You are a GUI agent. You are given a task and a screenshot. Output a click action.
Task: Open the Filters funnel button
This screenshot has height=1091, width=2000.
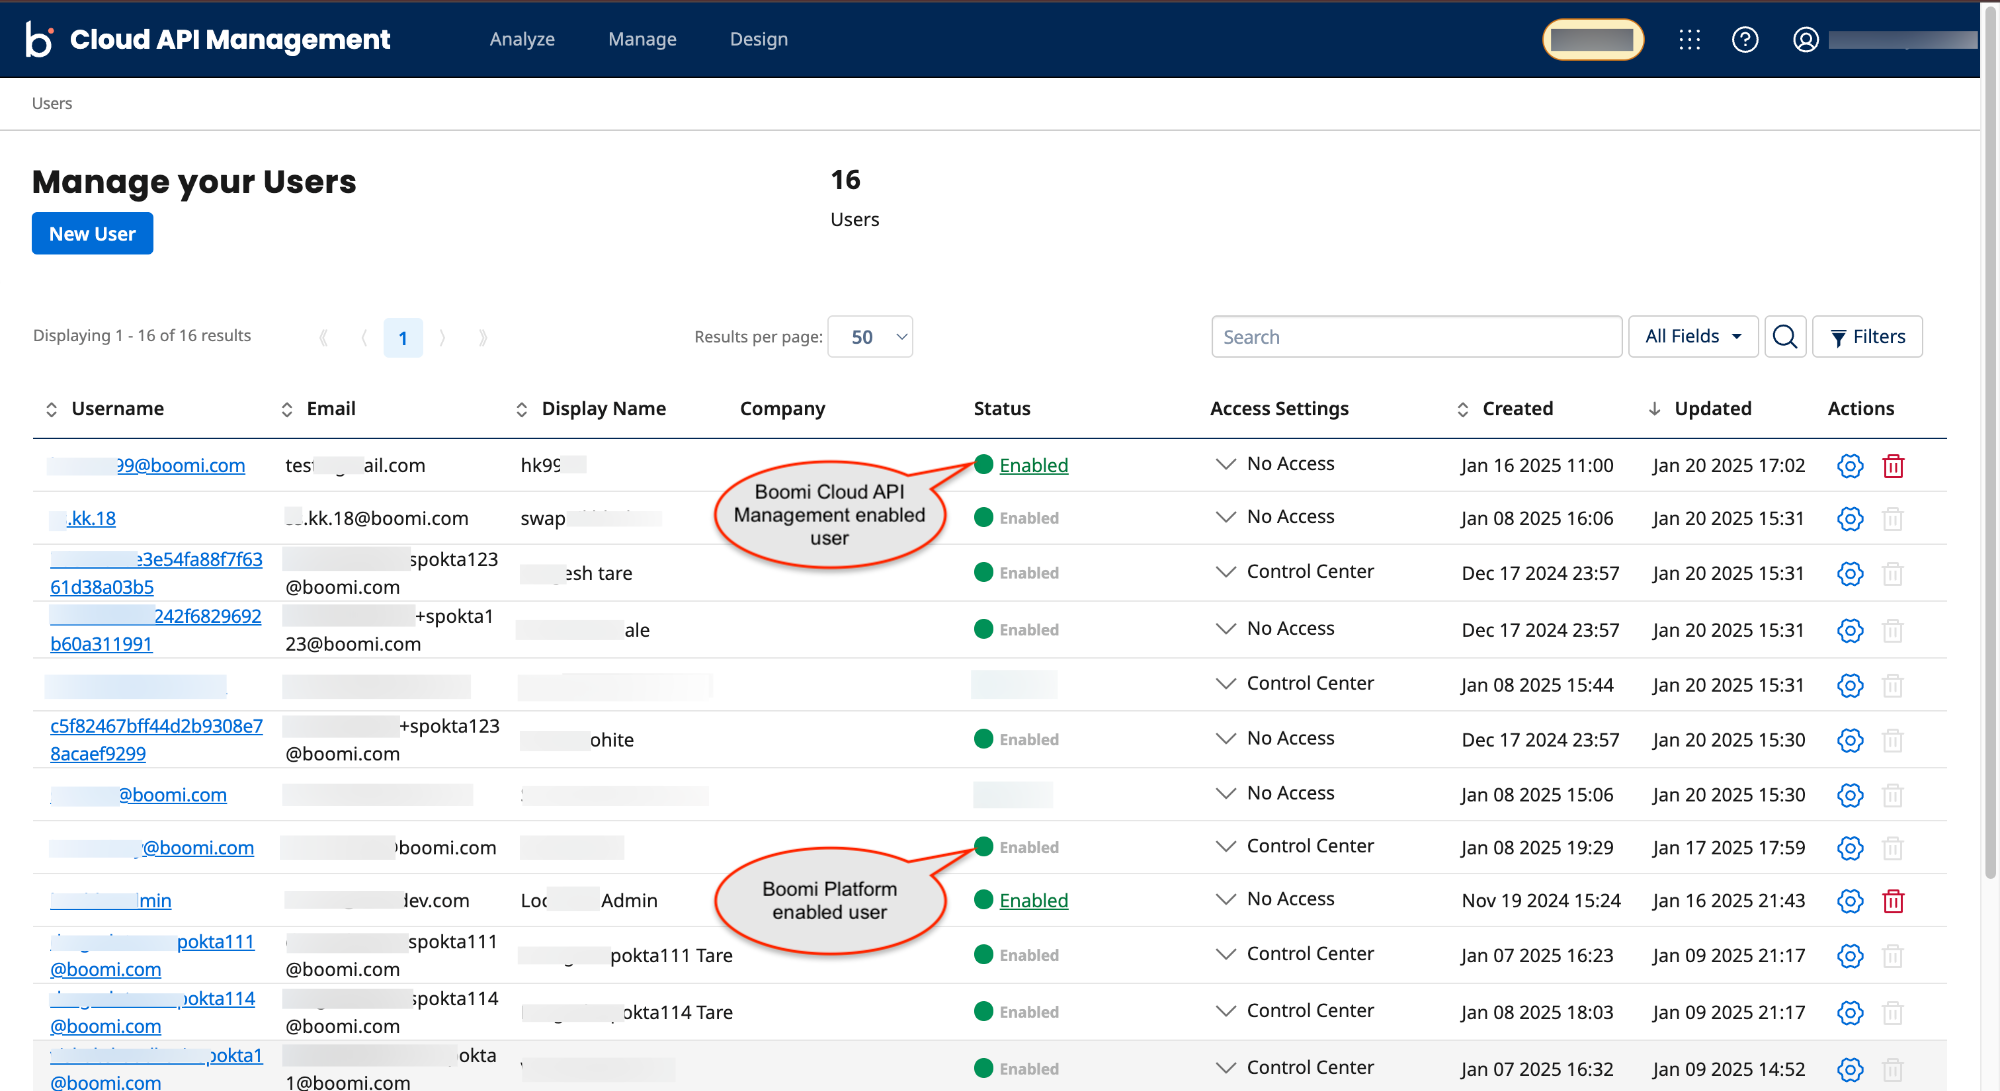tap(1868, 337)
